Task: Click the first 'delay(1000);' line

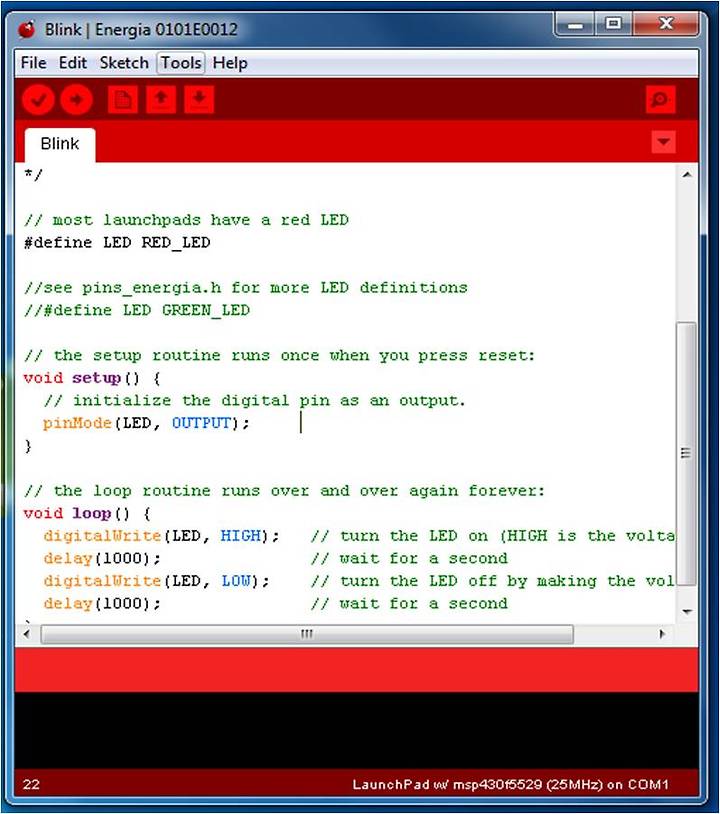Action: [x=102, y=559]
